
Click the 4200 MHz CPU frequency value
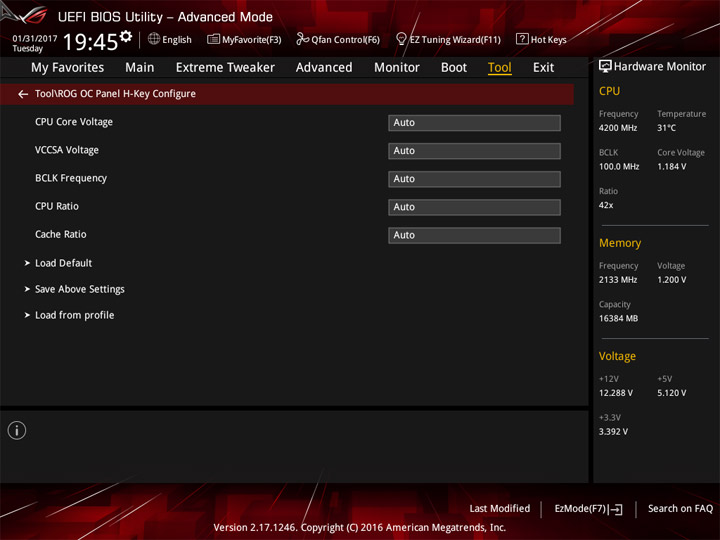pyautogui.click(x=618, y=128)
